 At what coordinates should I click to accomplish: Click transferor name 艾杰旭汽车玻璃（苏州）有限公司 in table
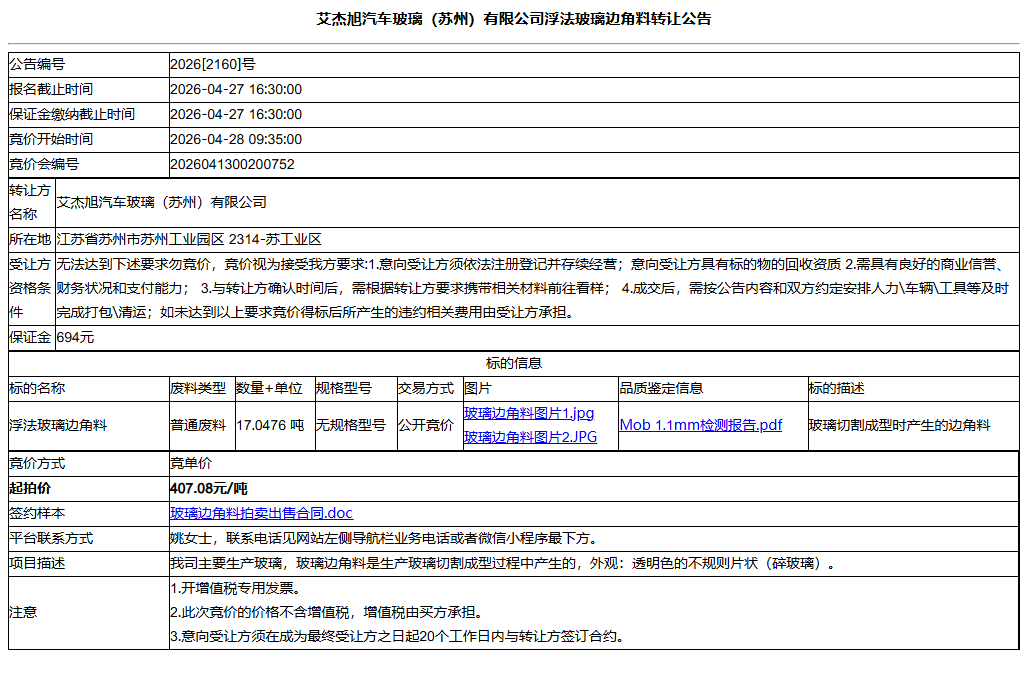click(162, 202)
